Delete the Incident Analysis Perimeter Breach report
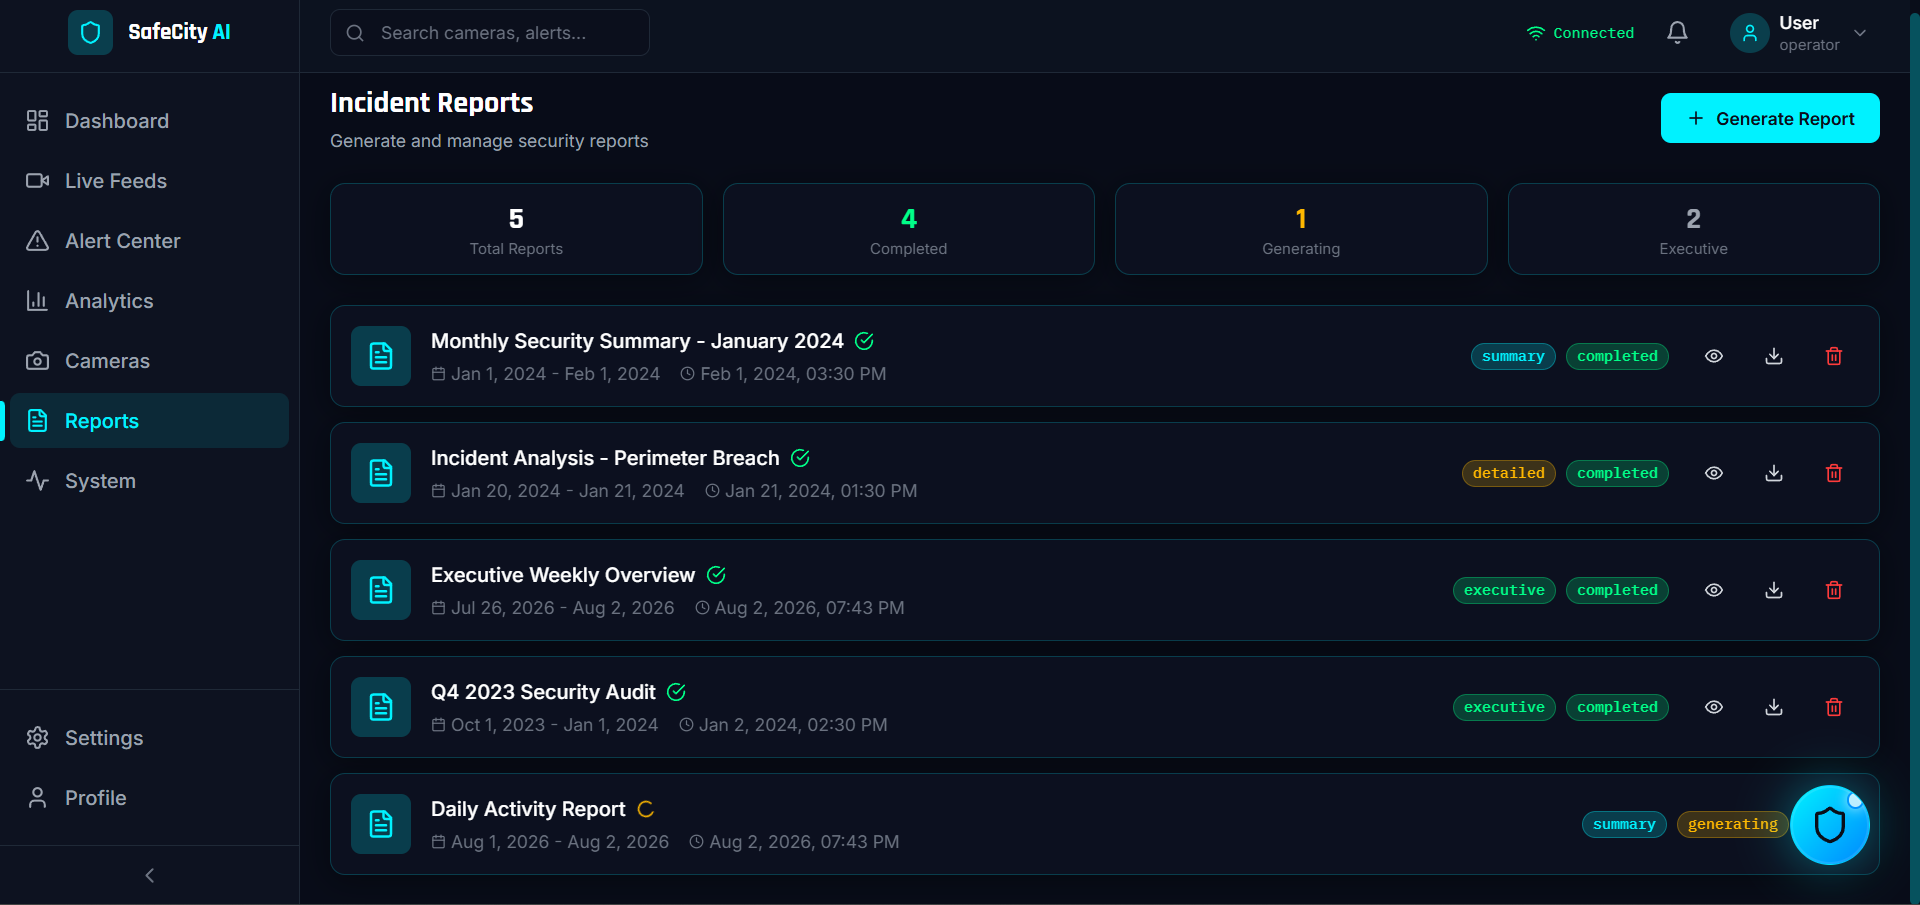 click(1834, 473)
